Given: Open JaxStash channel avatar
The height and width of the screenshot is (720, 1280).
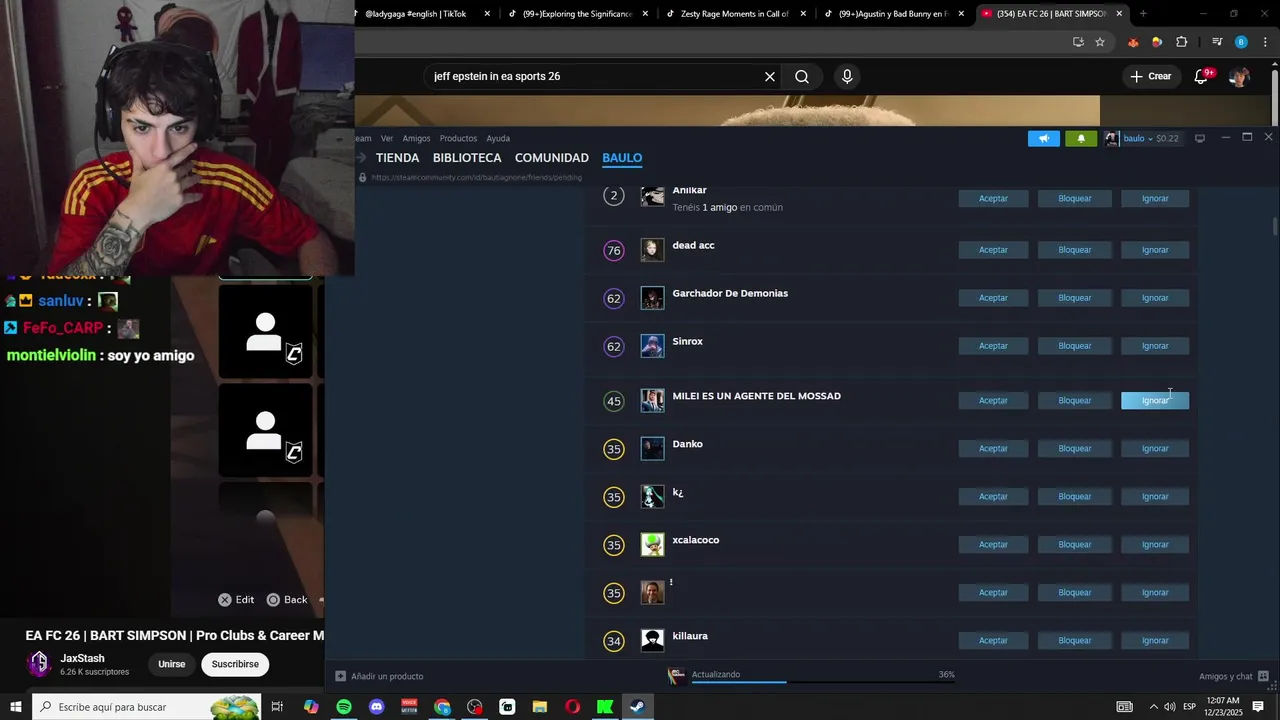Looking at the screenshot, I should pos(39,664).
